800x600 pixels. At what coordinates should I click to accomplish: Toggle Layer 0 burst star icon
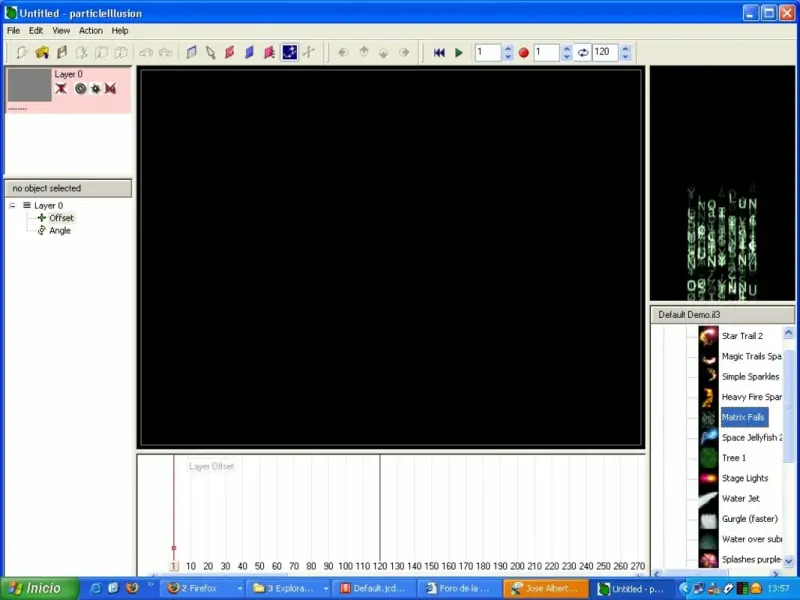point(95,89)
